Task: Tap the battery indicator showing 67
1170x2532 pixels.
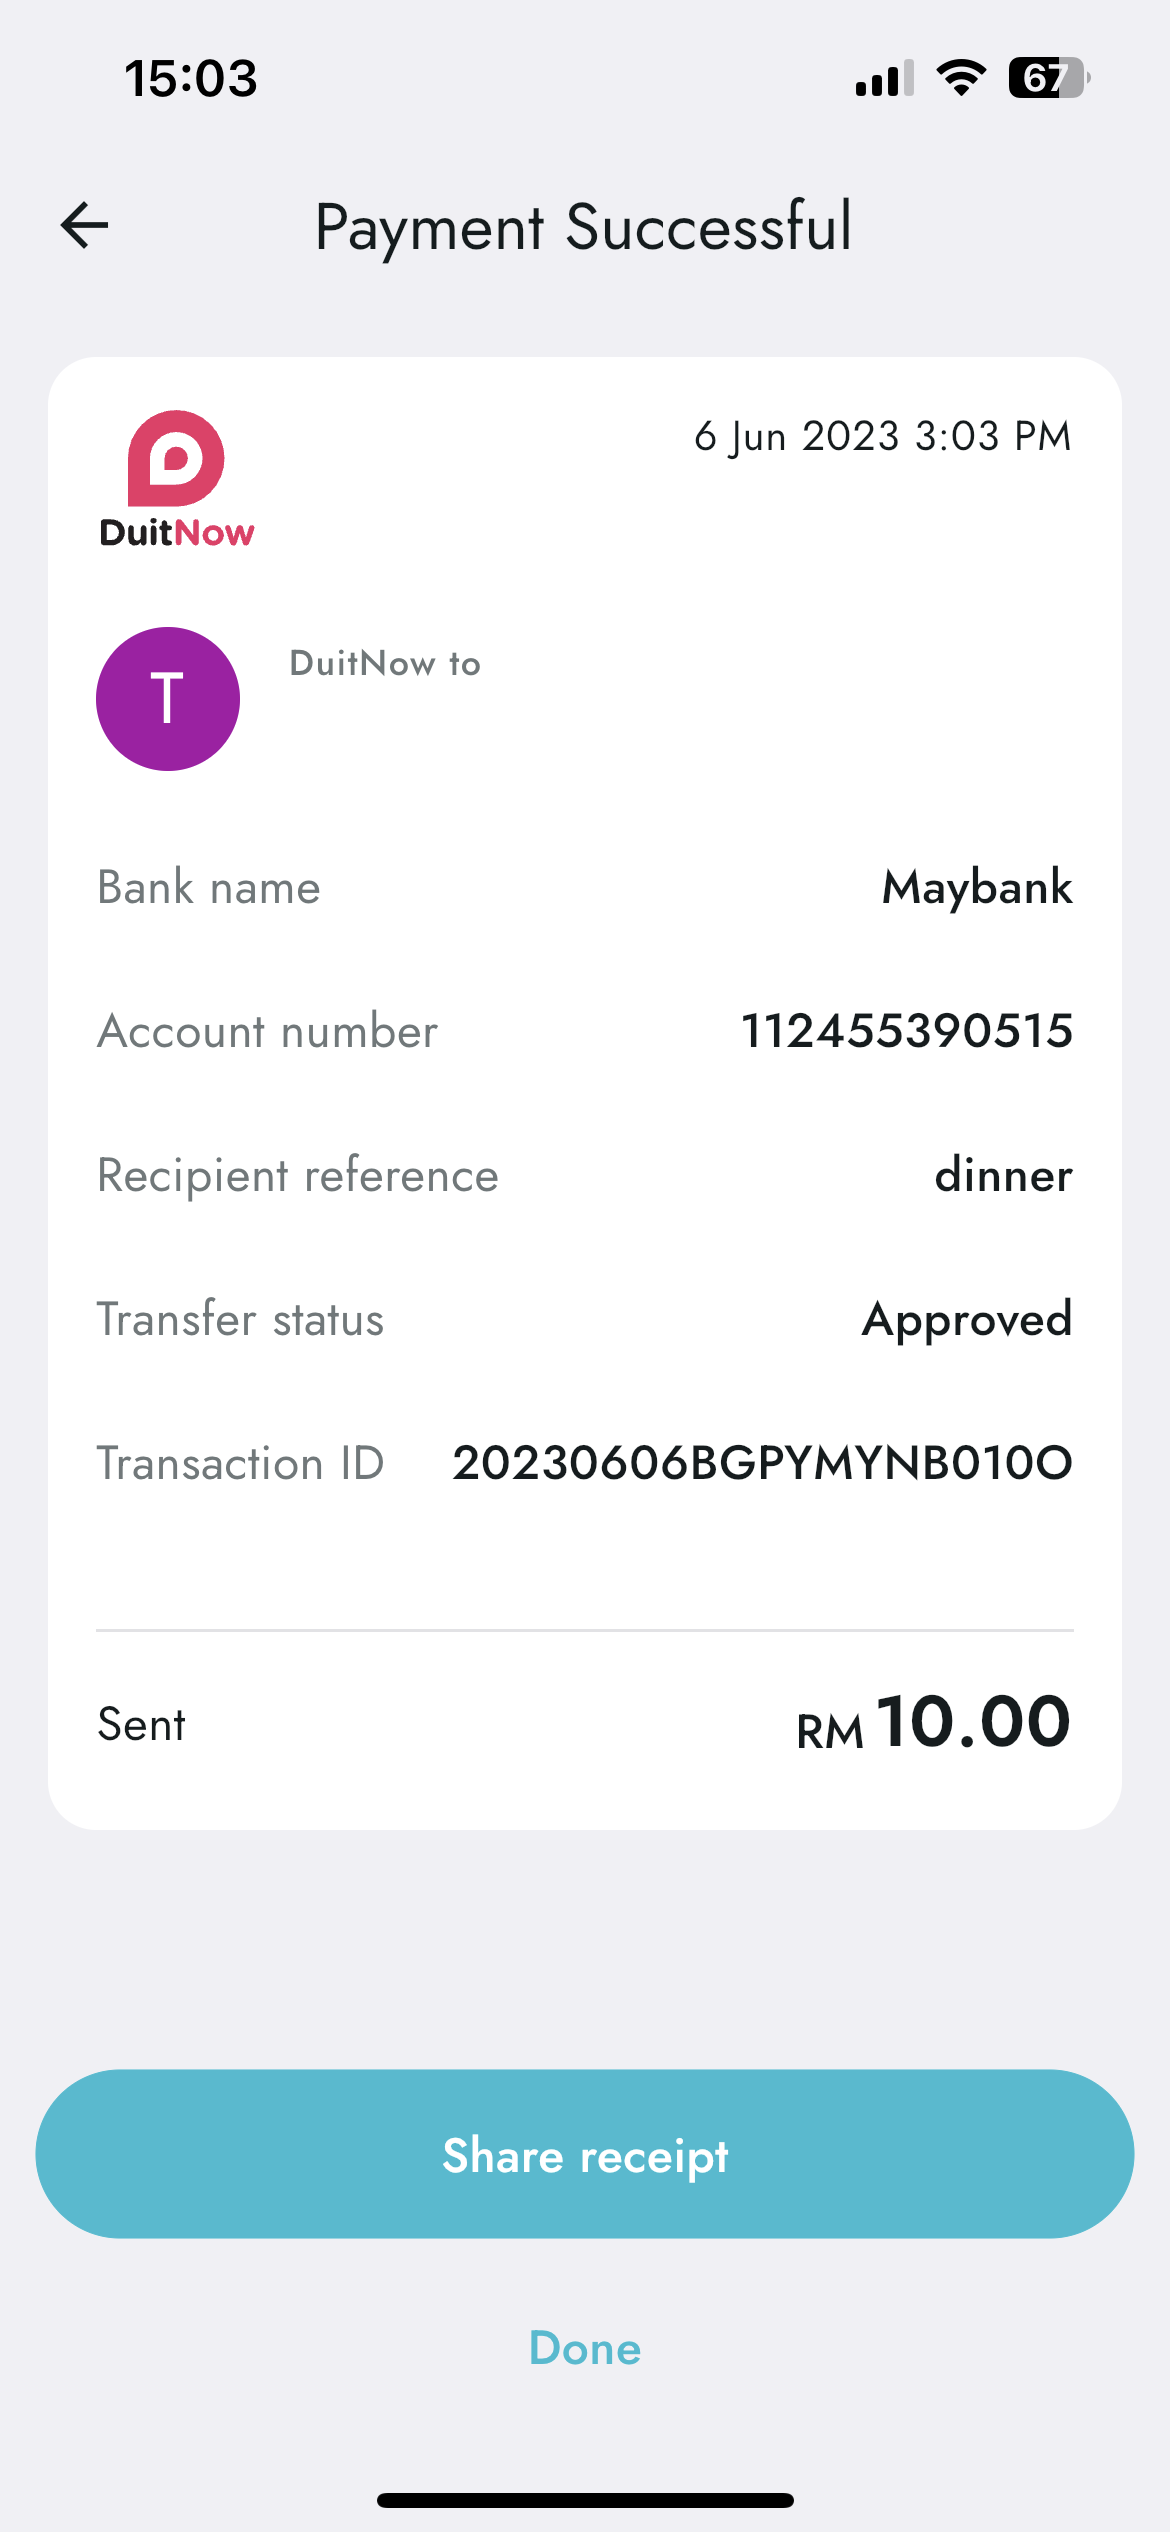Action: point(1049,78)
